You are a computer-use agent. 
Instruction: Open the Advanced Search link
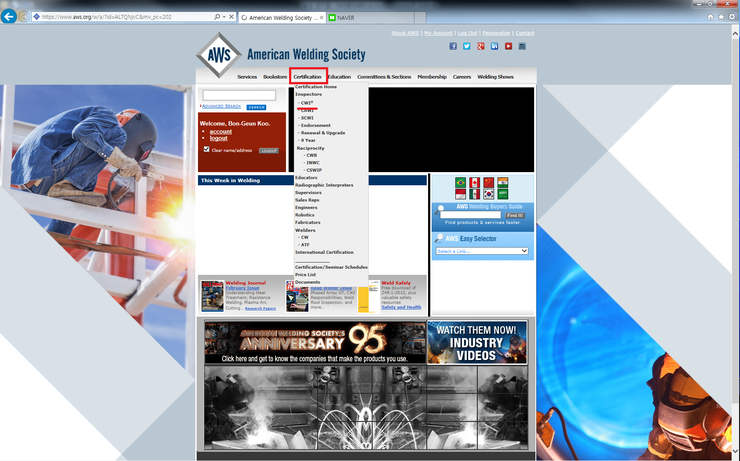[221, 106]
